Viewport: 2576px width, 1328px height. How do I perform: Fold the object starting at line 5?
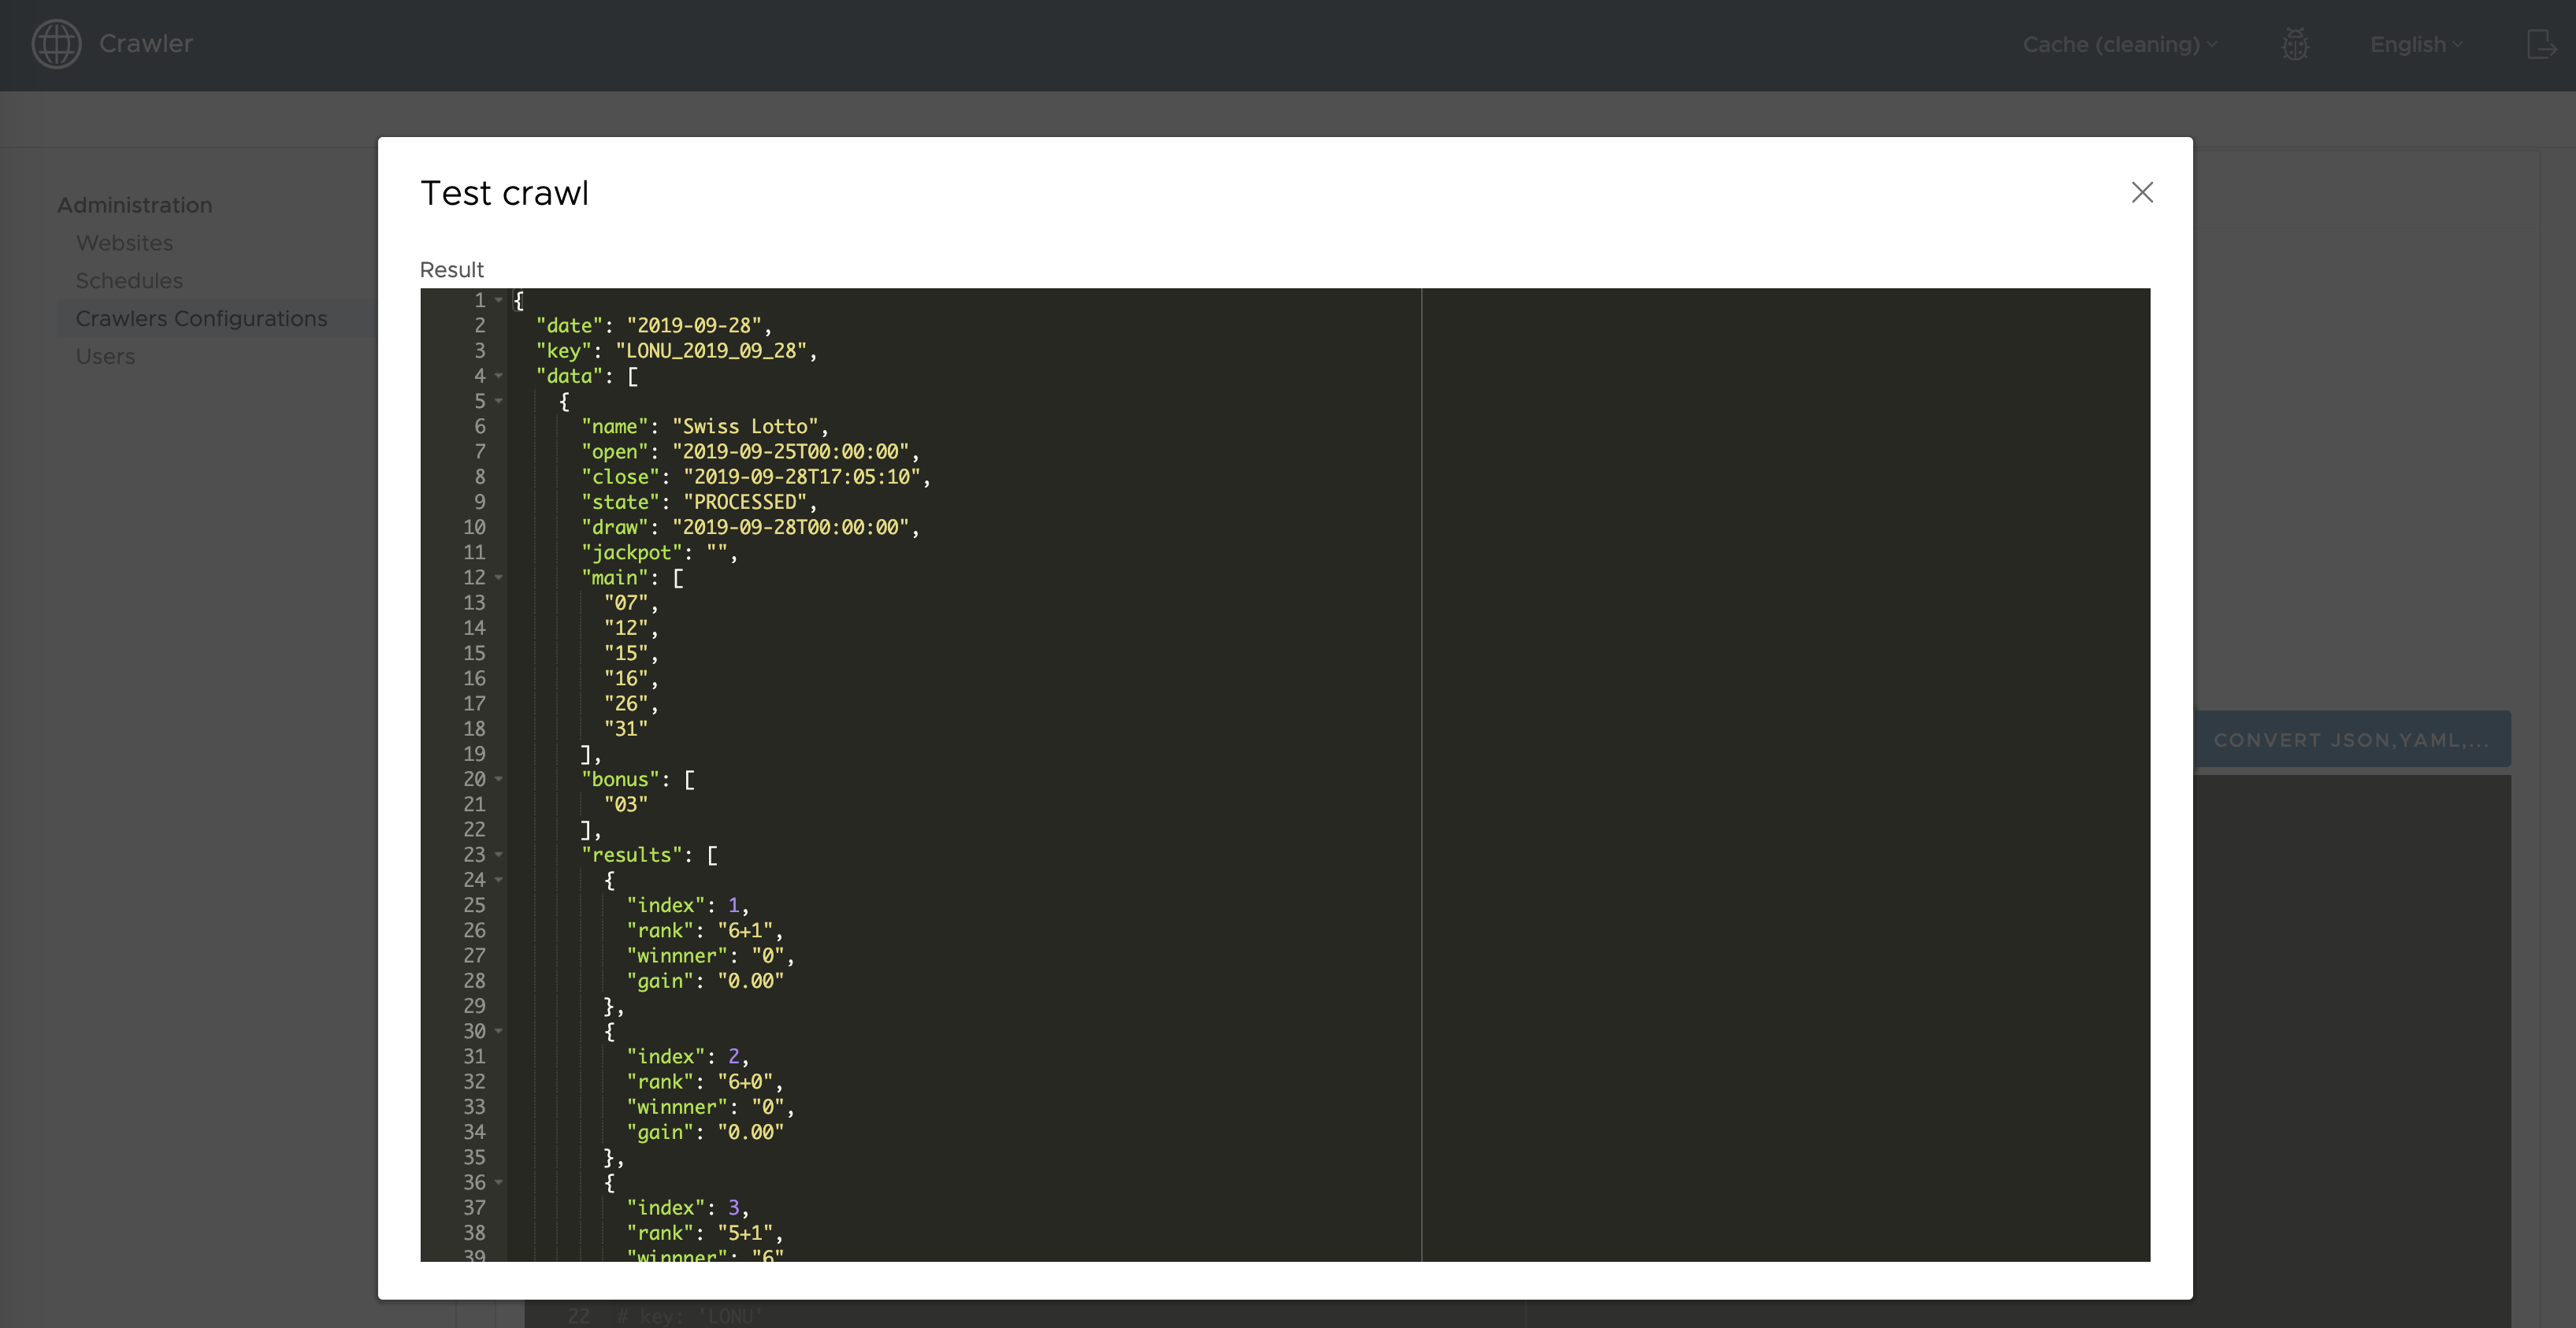498,401
